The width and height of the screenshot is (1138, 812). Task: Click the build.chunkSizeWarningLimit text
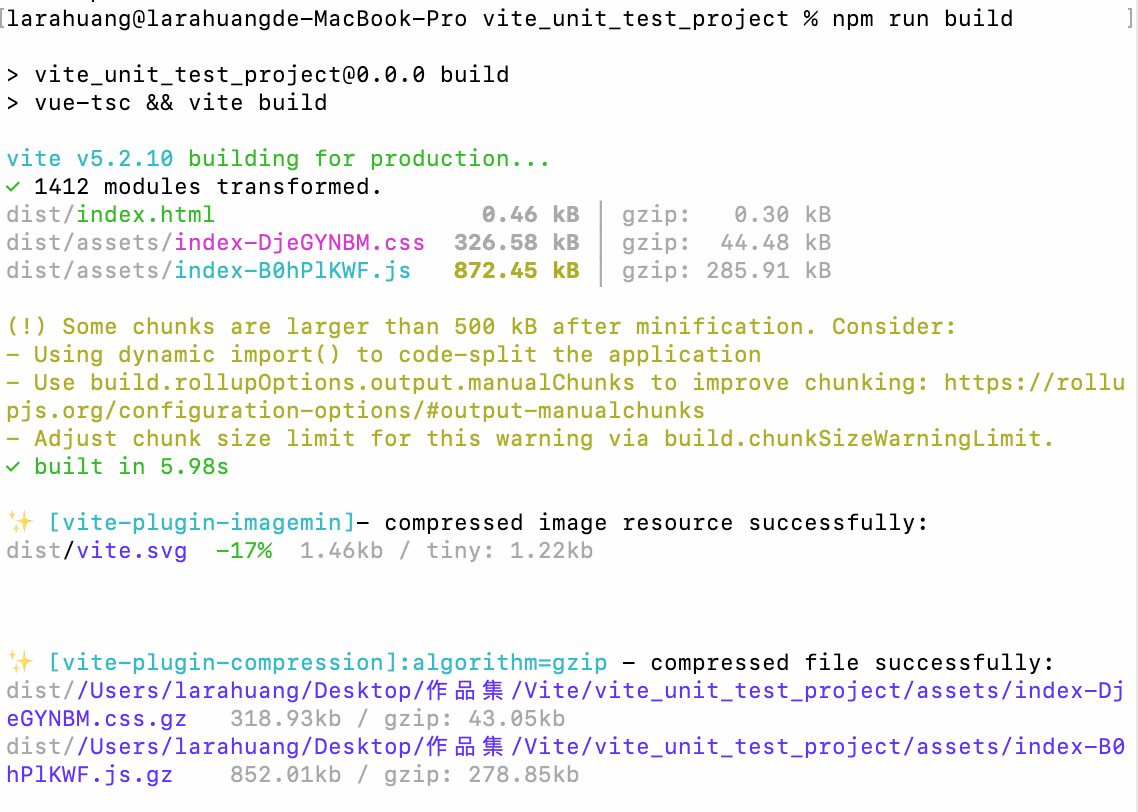pos(859,439)
